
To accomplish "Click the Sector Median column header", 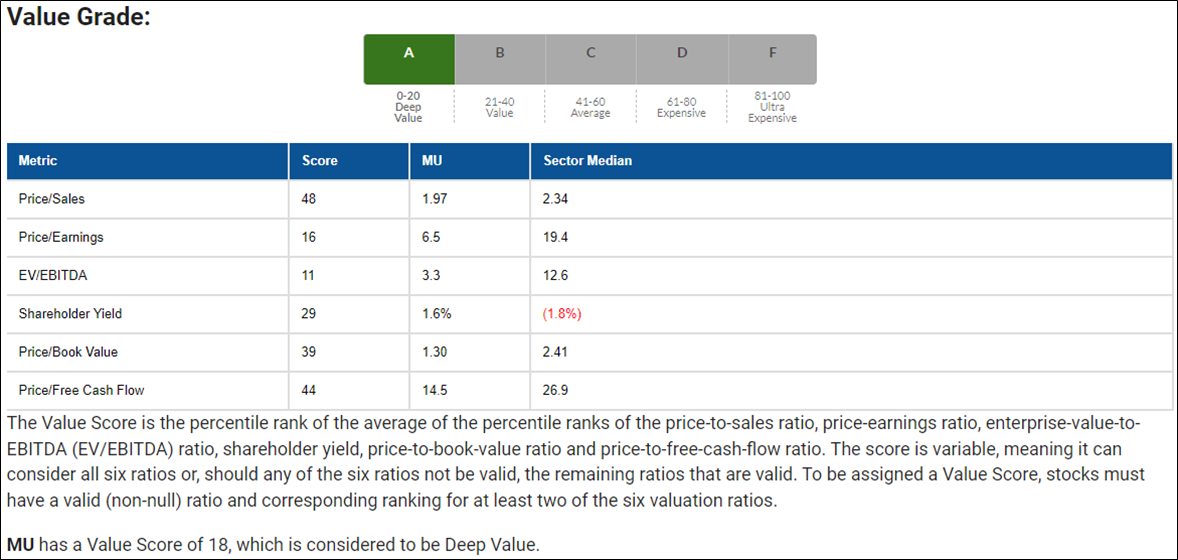I will (x=587, y=161).
